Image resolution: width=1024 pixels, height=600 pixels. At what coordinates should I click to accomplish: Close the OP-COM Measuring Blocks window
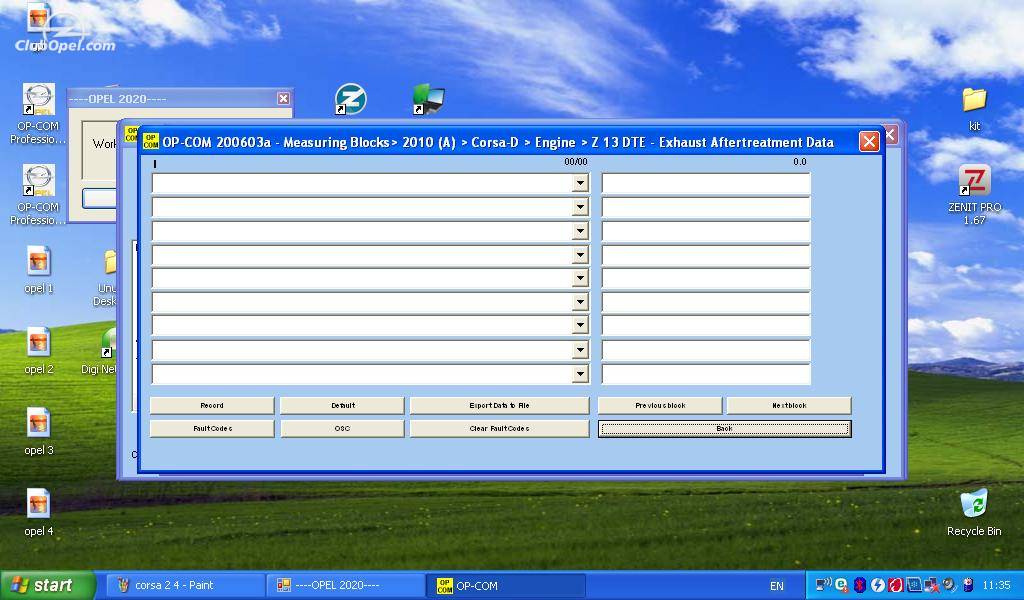(x=869, y=142)
